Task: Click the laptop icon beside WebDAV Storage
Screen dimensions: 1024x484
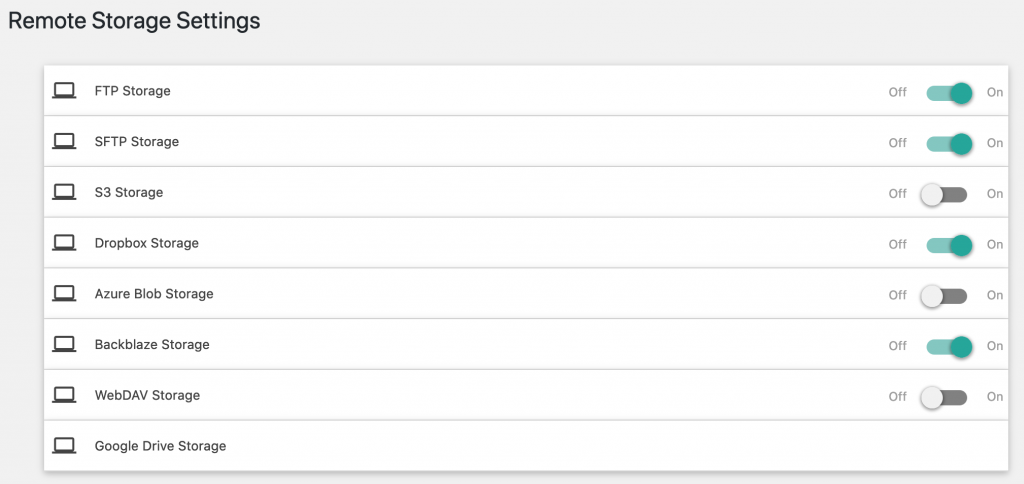Action: [x=64, y=395]
